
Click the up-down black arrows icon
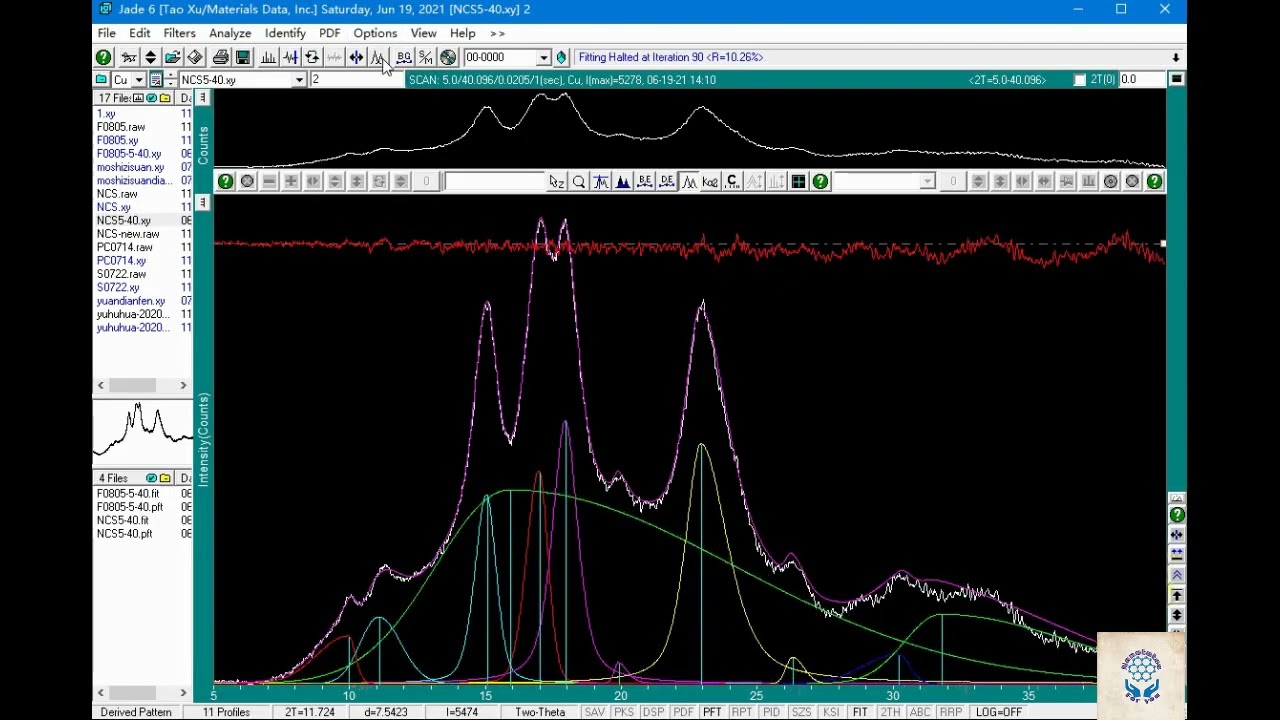click(x=150, y=57)
